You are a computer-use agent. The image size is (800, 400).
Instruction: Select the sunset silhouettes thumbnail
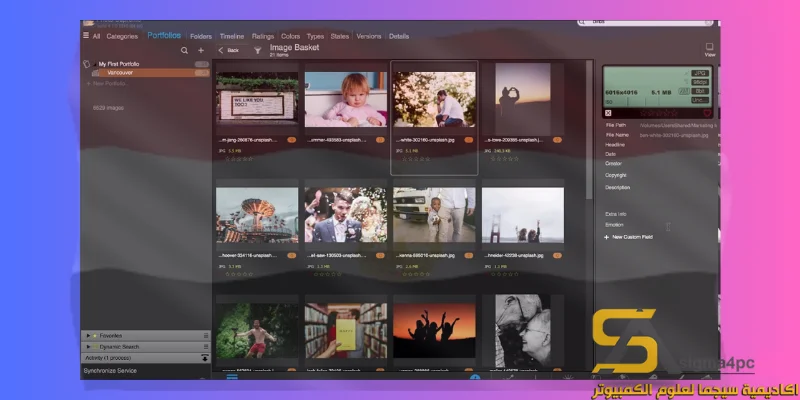[x=434, y=330]
